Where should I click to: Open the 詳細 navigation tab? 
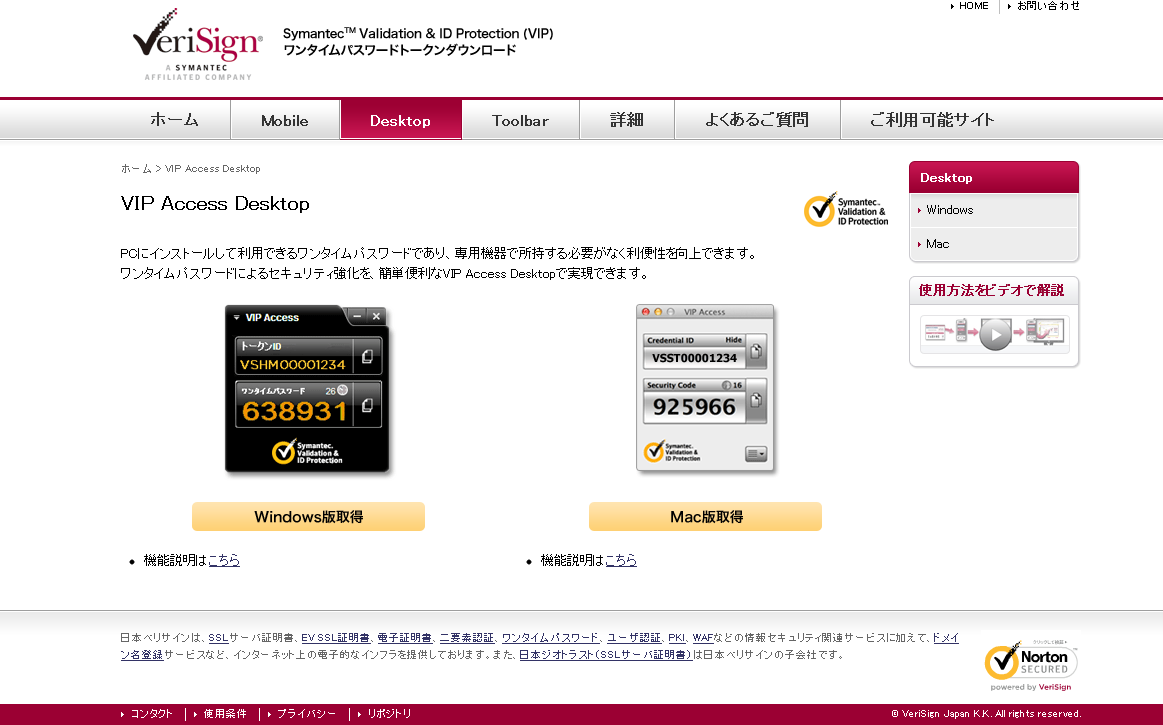tap(627, 119)
